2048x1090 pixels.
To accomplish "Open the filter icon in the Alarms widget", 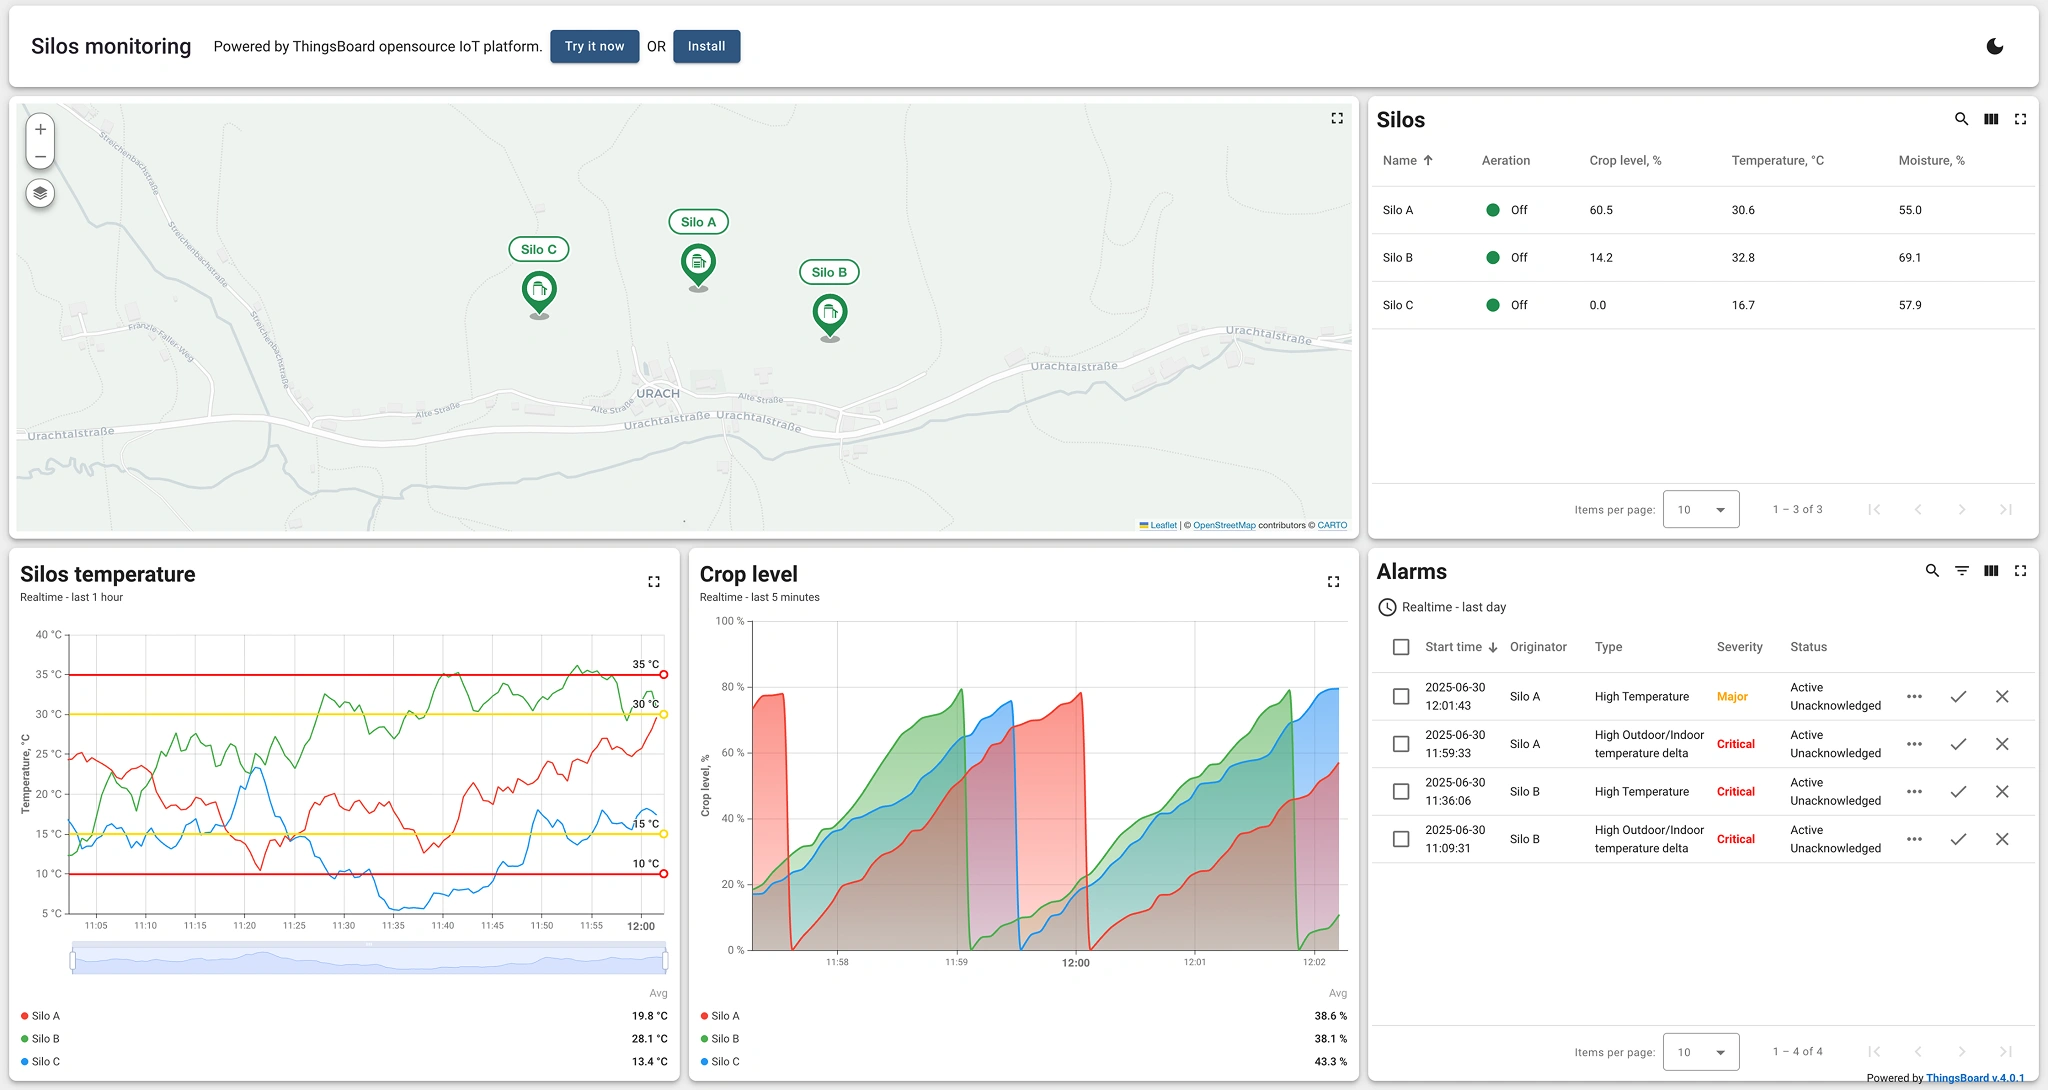I will coord(1961,570).
